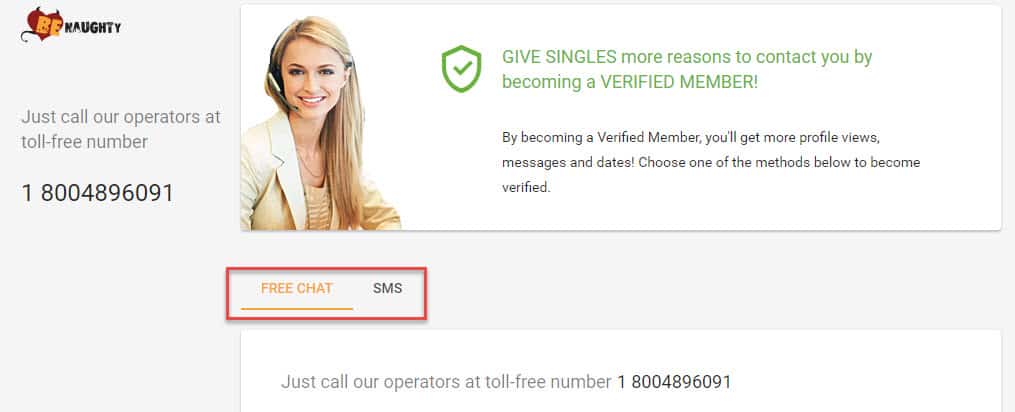
Task: Click the green GIVE SINGLES heading line
Action: click(687, 57)
